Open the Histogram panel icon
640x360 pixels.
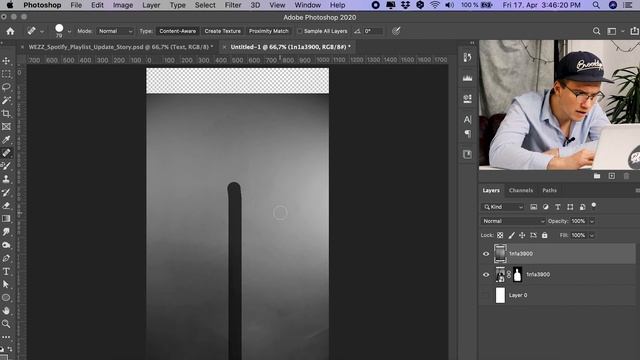click(x=467, y=78)
